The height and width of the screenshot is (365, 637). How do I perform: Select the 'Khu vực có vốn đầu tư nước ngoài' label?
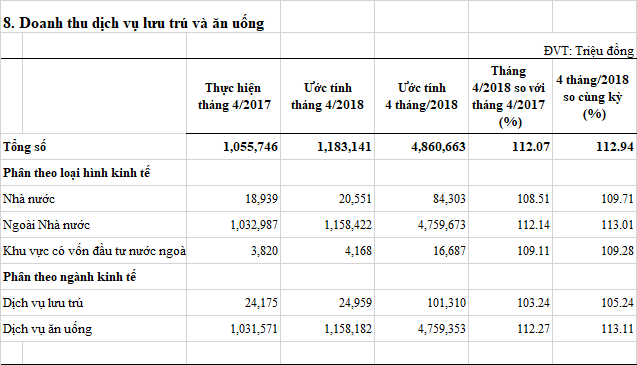(94, 251)
